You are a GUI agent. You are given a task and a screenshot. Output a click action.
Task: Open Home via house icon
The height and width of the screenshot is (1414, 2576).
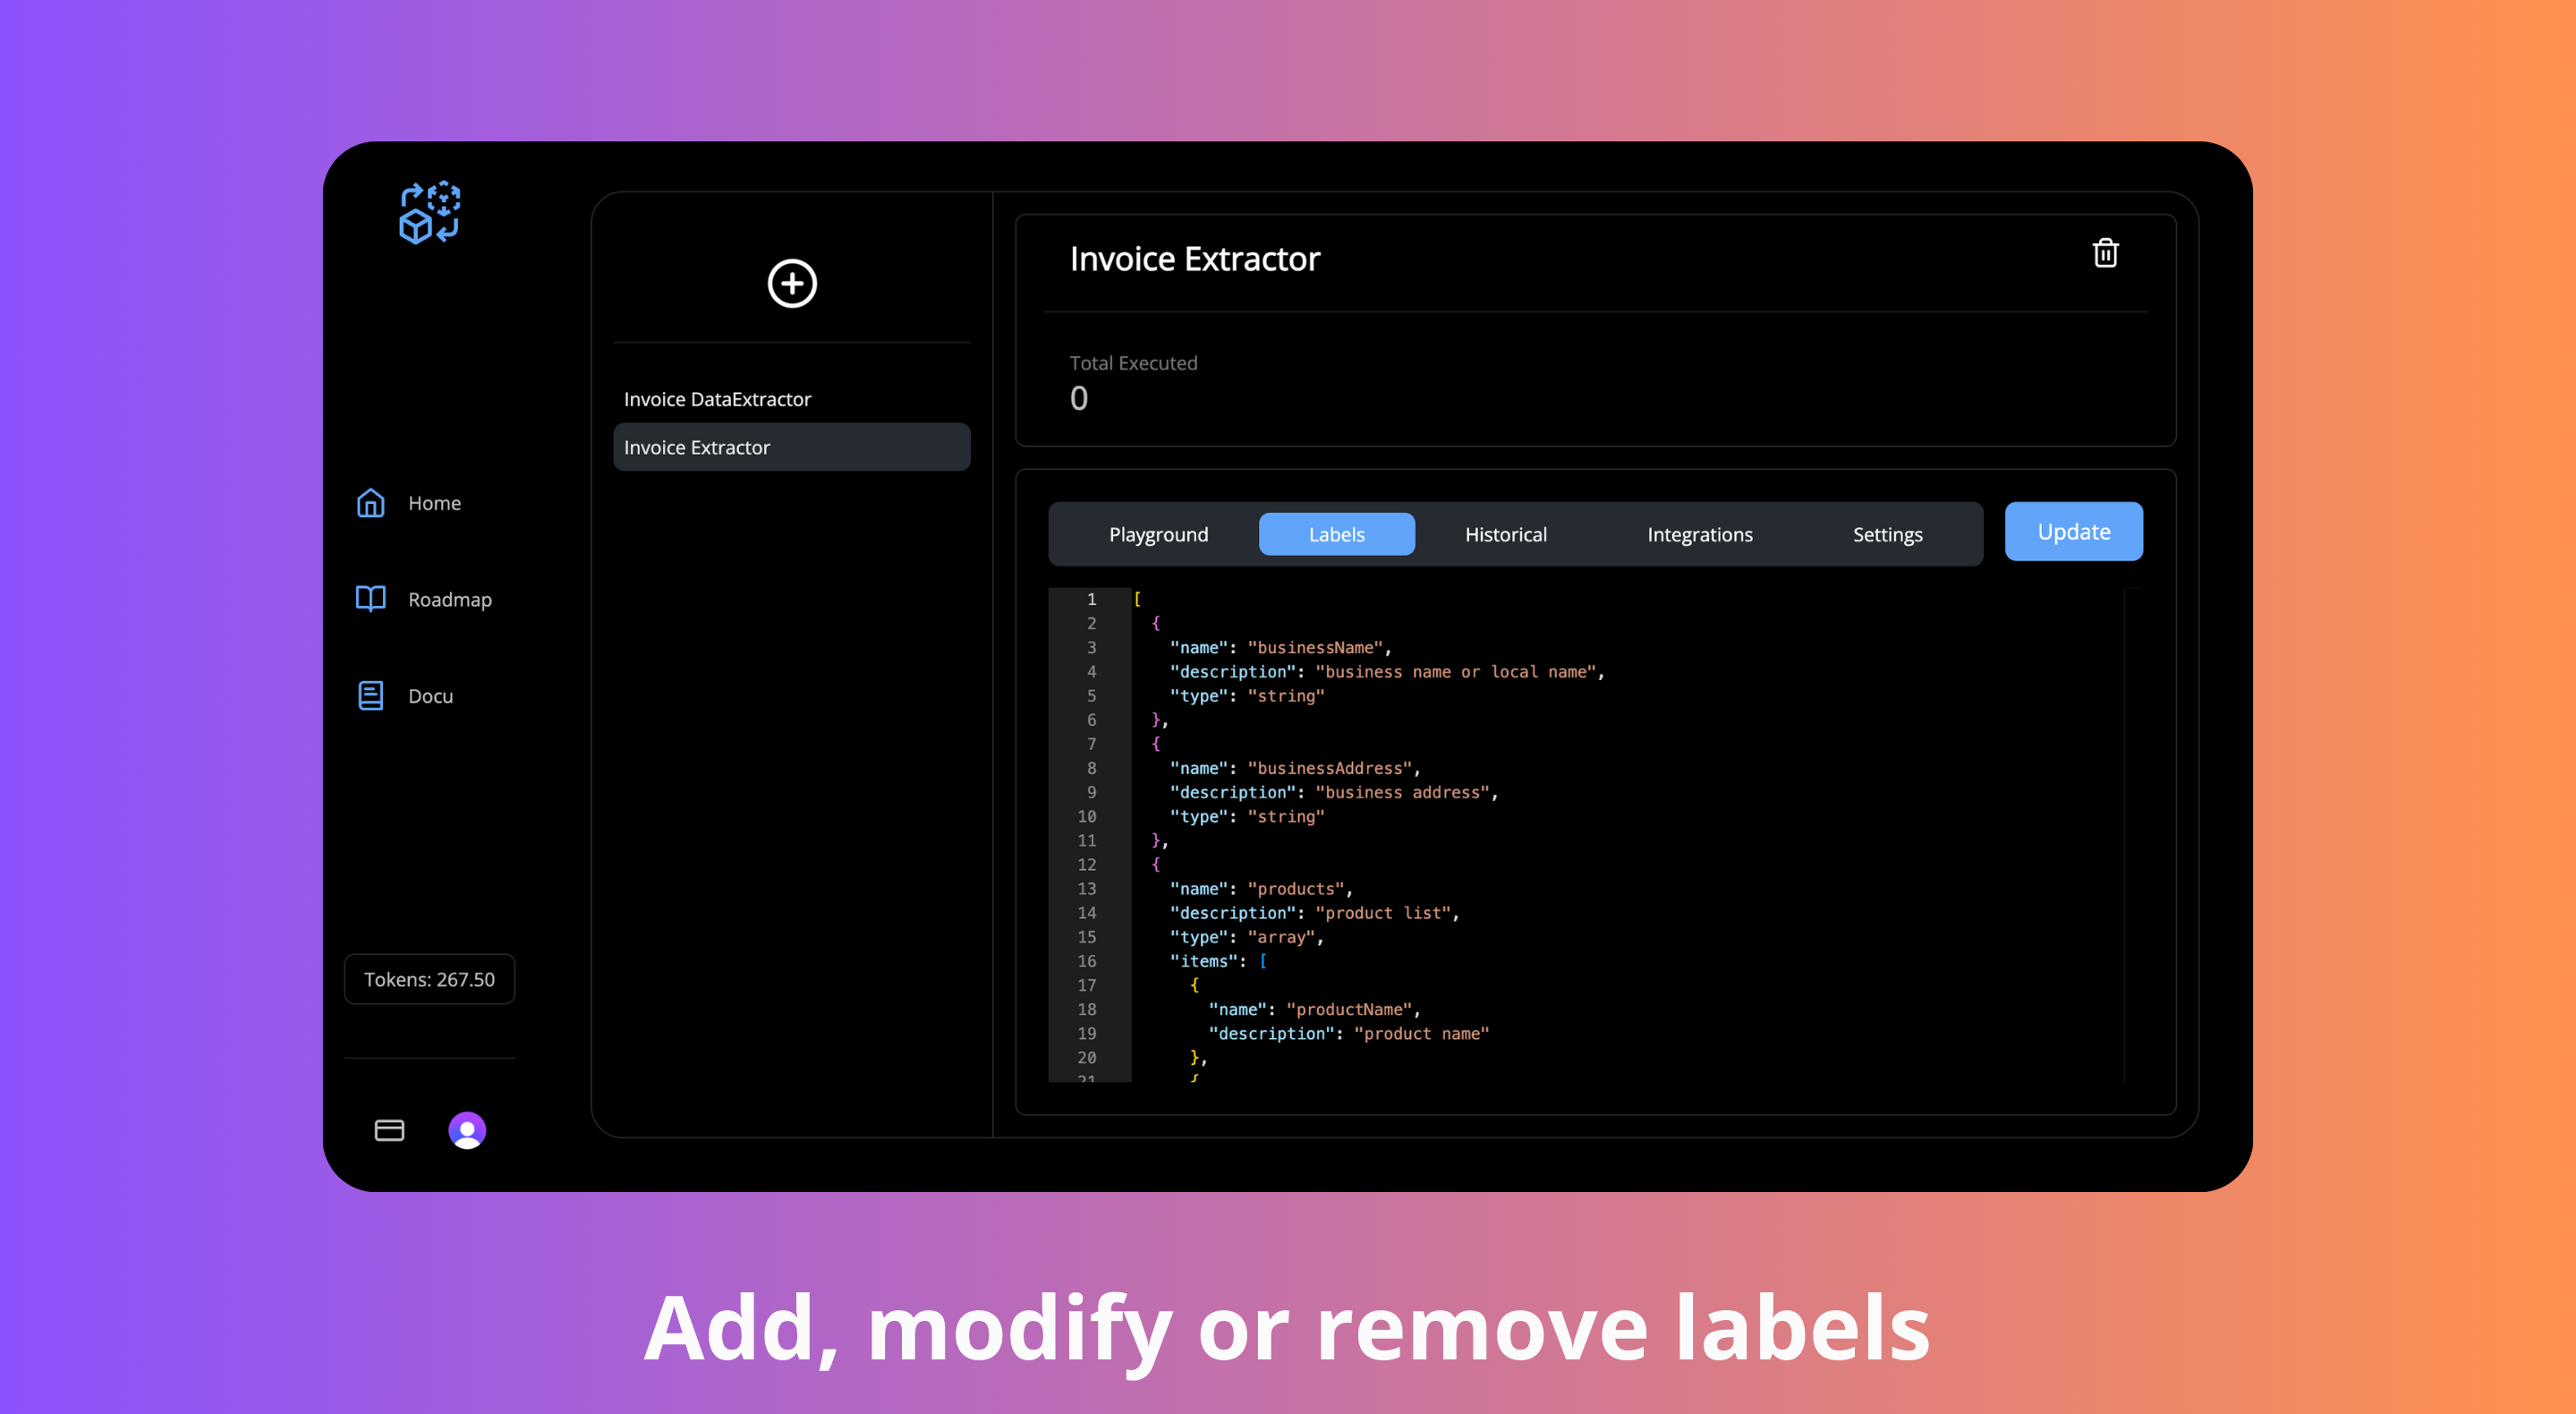[x=371, y=503]
